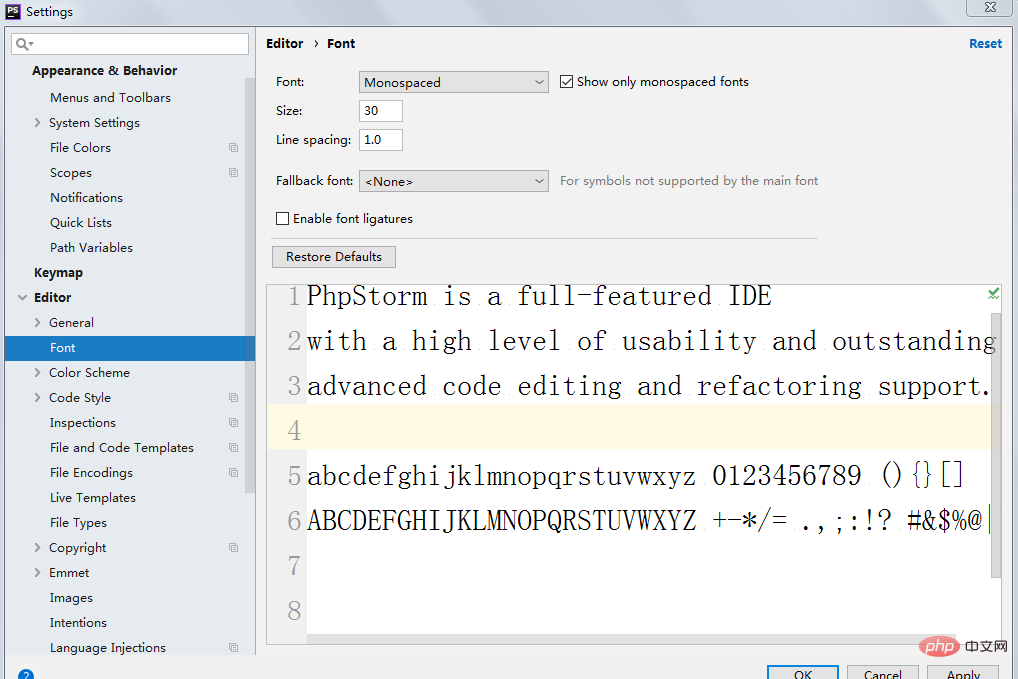The image size is (1018, 679).
Task: Open Intentions settings
Action: coord(78,623)
